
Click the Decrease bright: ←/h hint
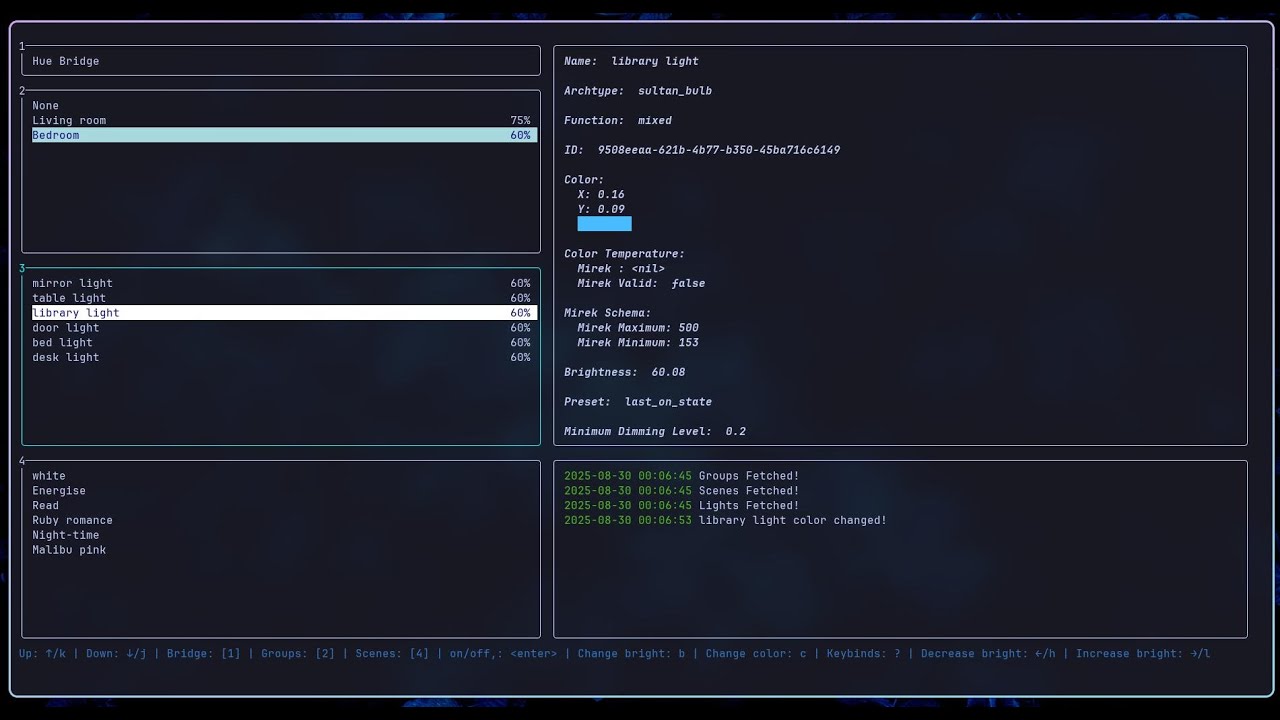click(988, 654)
